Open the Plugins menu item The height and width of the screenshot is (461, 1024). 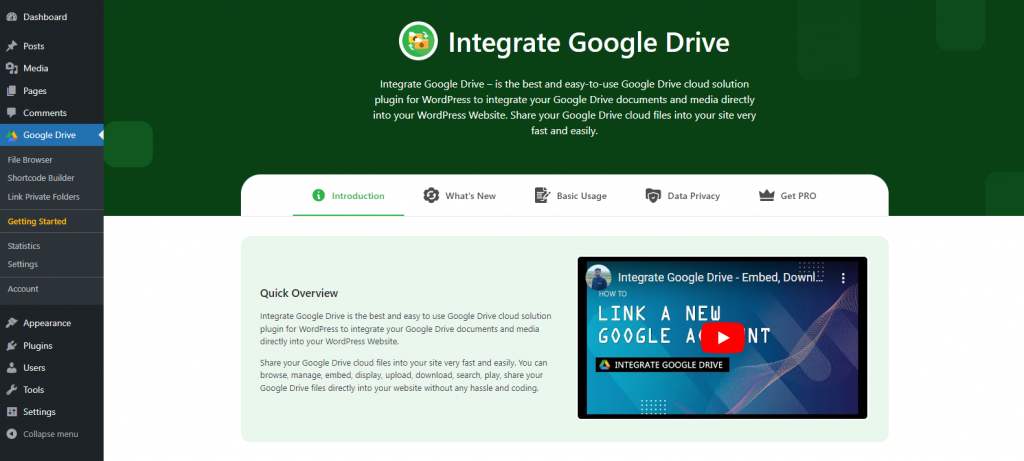point(52,345)
